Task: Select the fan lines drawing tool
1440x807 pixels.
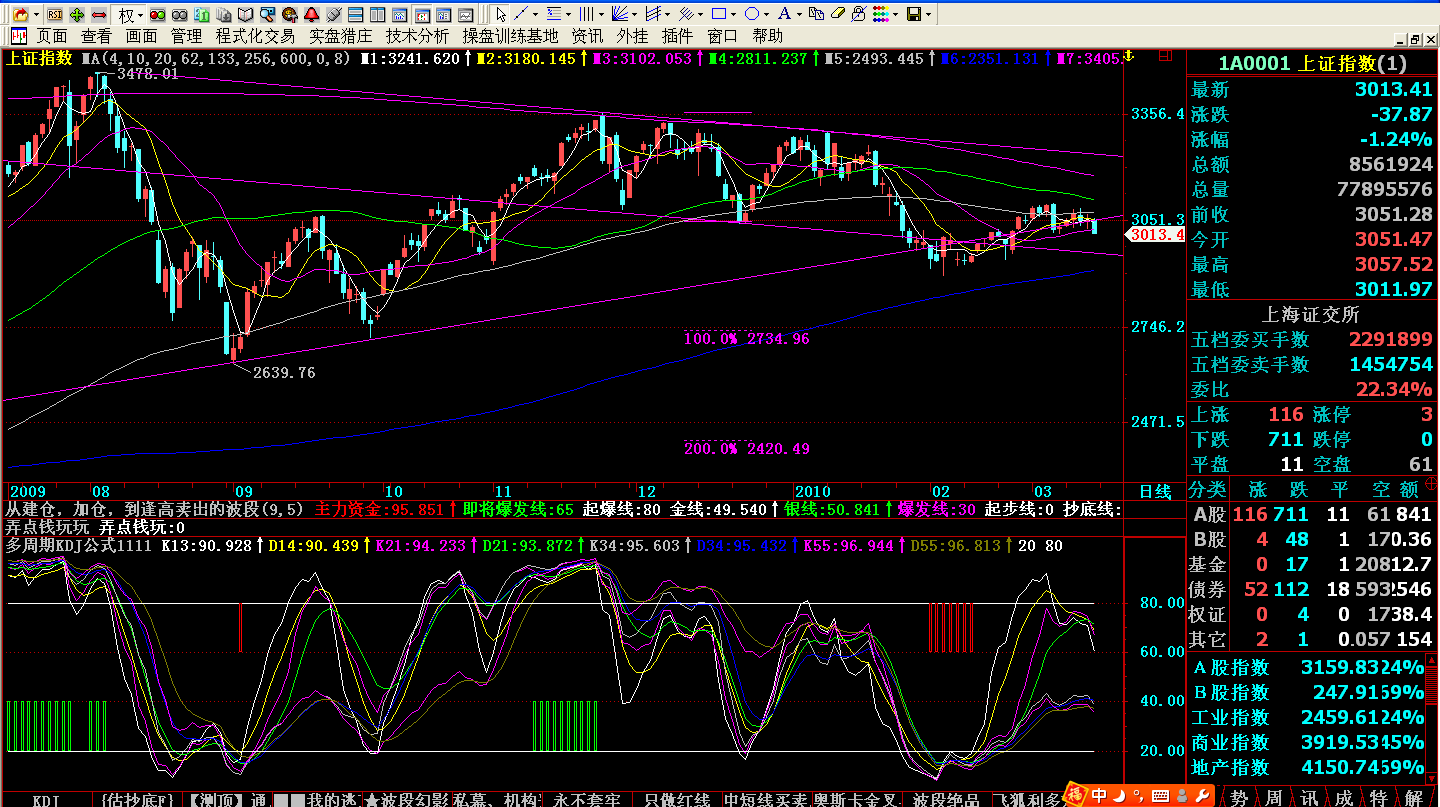Action: point(620,14)
